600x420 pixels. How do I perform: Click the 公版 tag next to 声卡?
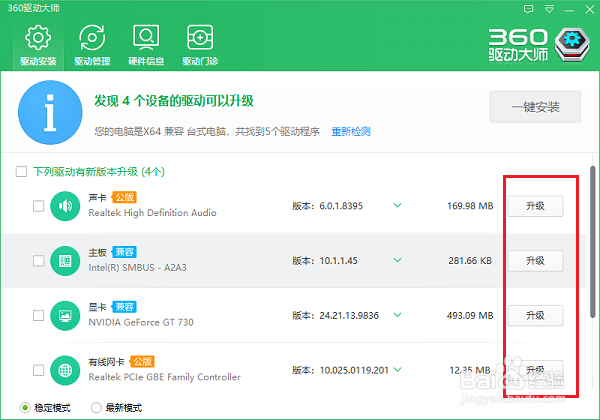[x=124, y=197]
